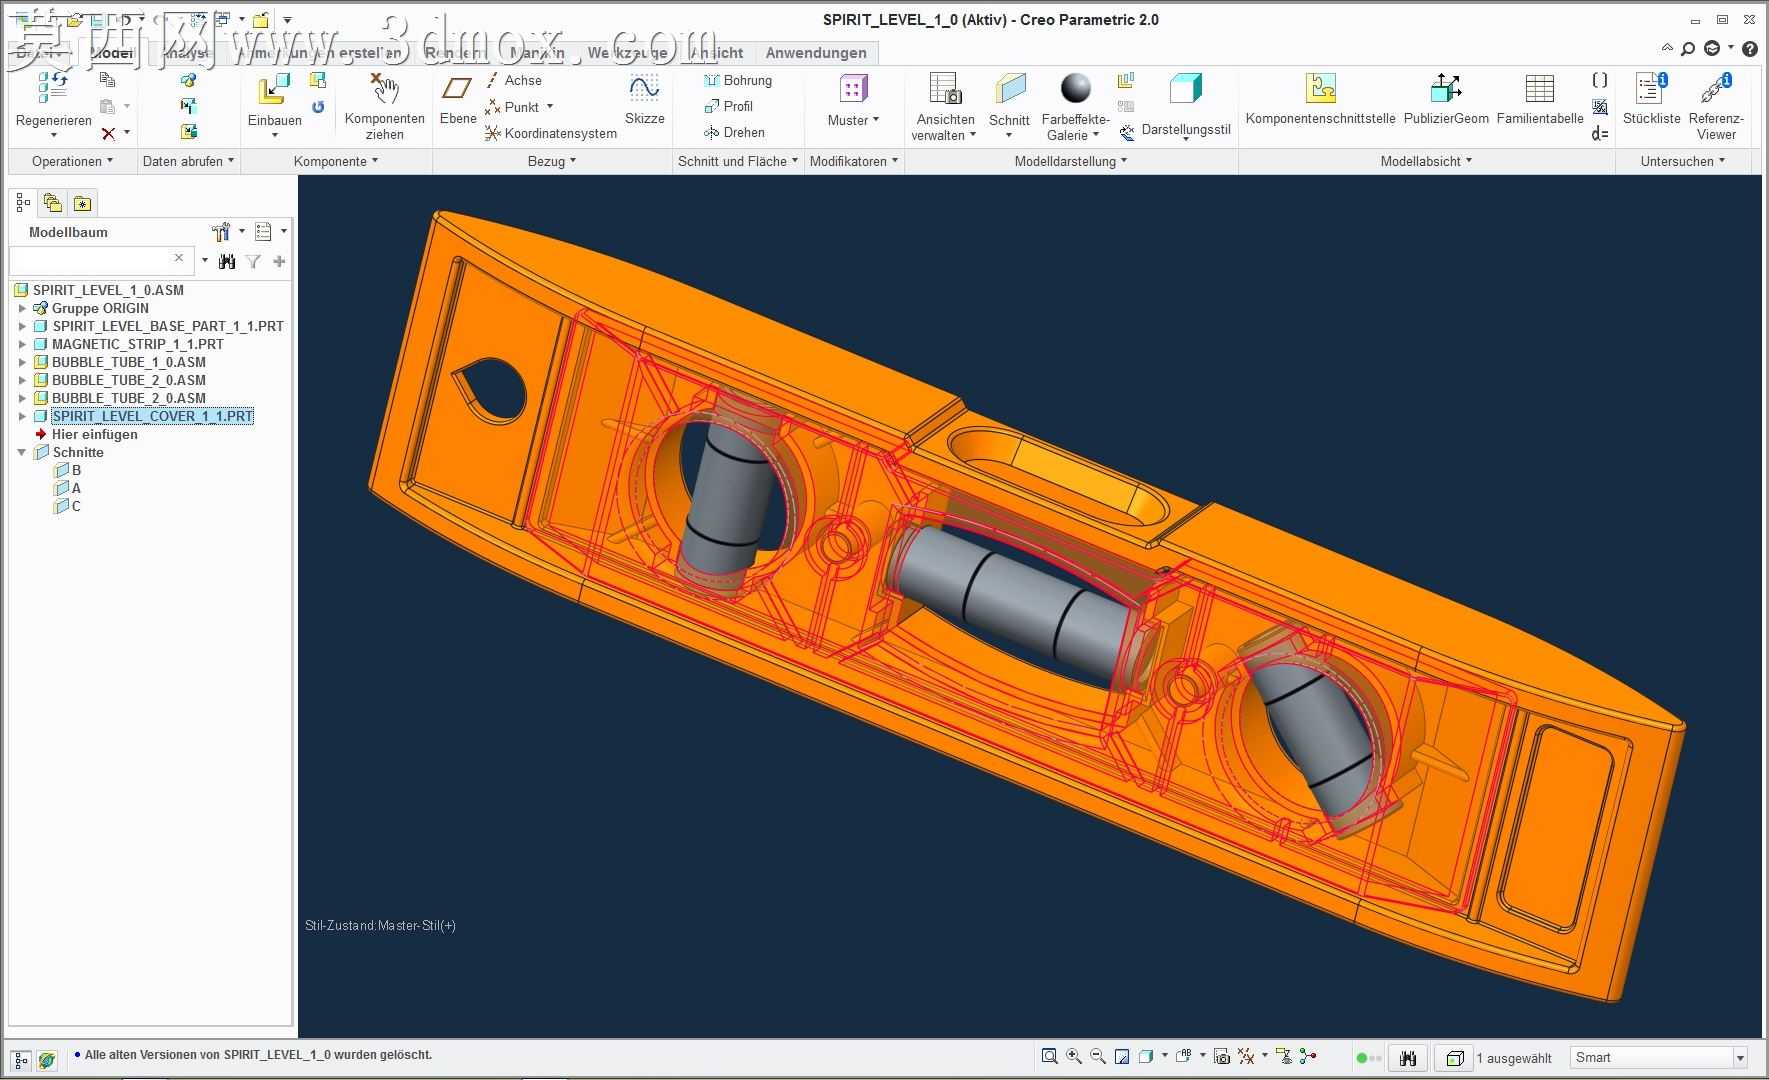The image size is (1769, 1080).
Task: Click the Regenerieren icon
Action: point(53,88)
